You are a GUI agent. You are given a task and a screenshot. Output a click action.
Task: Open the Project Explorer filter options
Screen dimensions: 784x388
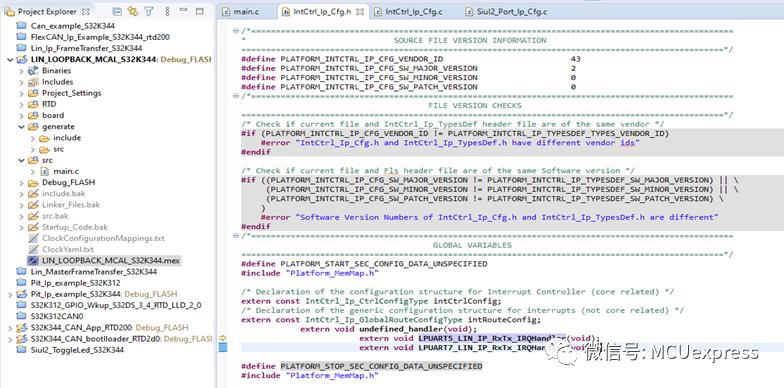coord(149,11)
